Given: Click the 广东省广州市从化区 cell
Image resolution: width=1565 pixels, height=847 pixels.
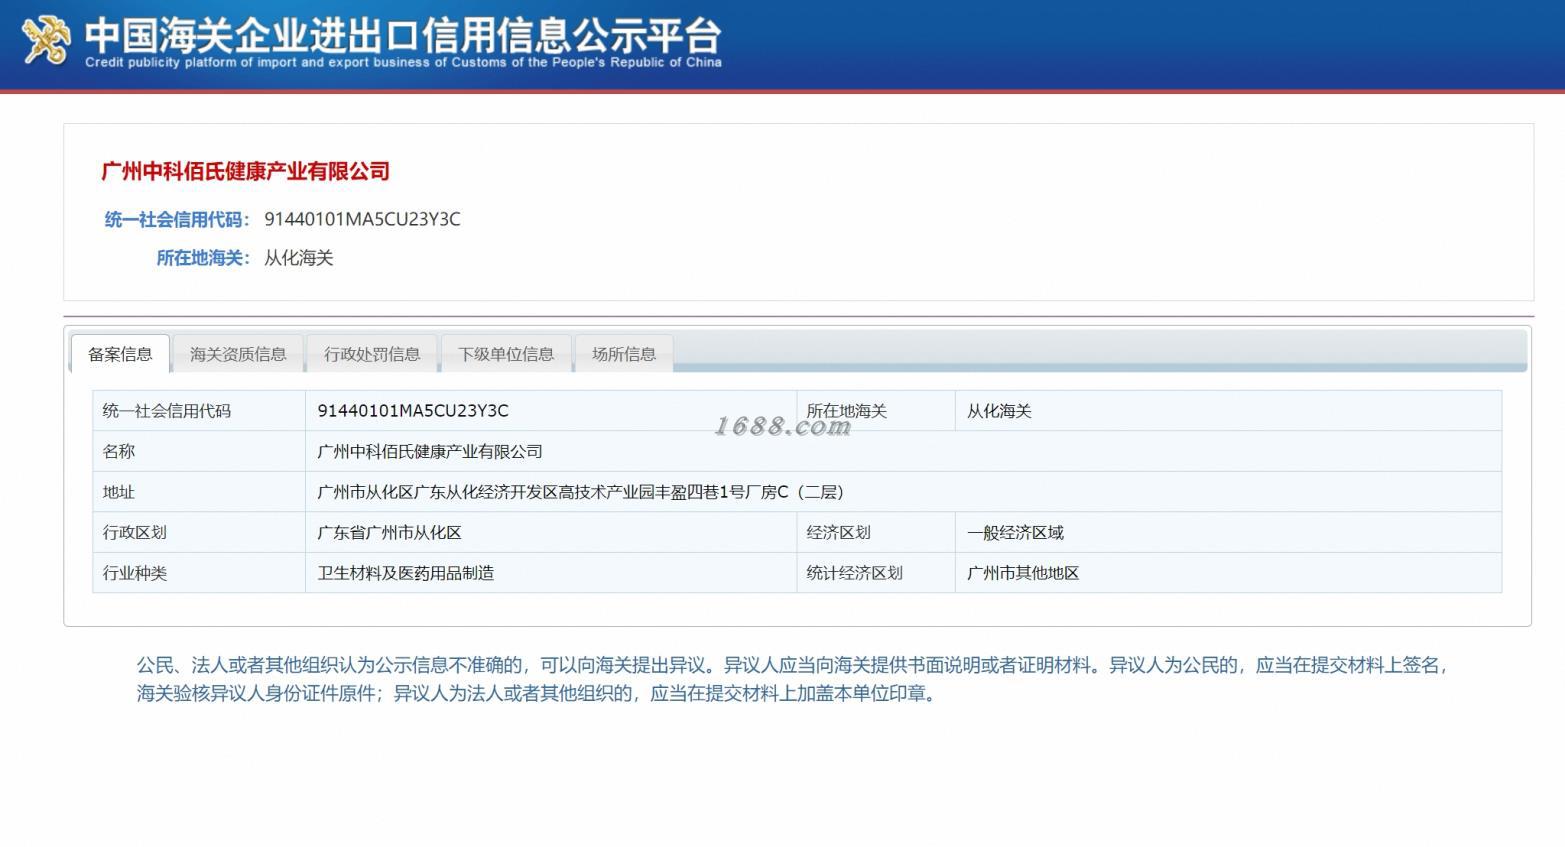Looking at the screenshot, I should (x=551, y=533).
